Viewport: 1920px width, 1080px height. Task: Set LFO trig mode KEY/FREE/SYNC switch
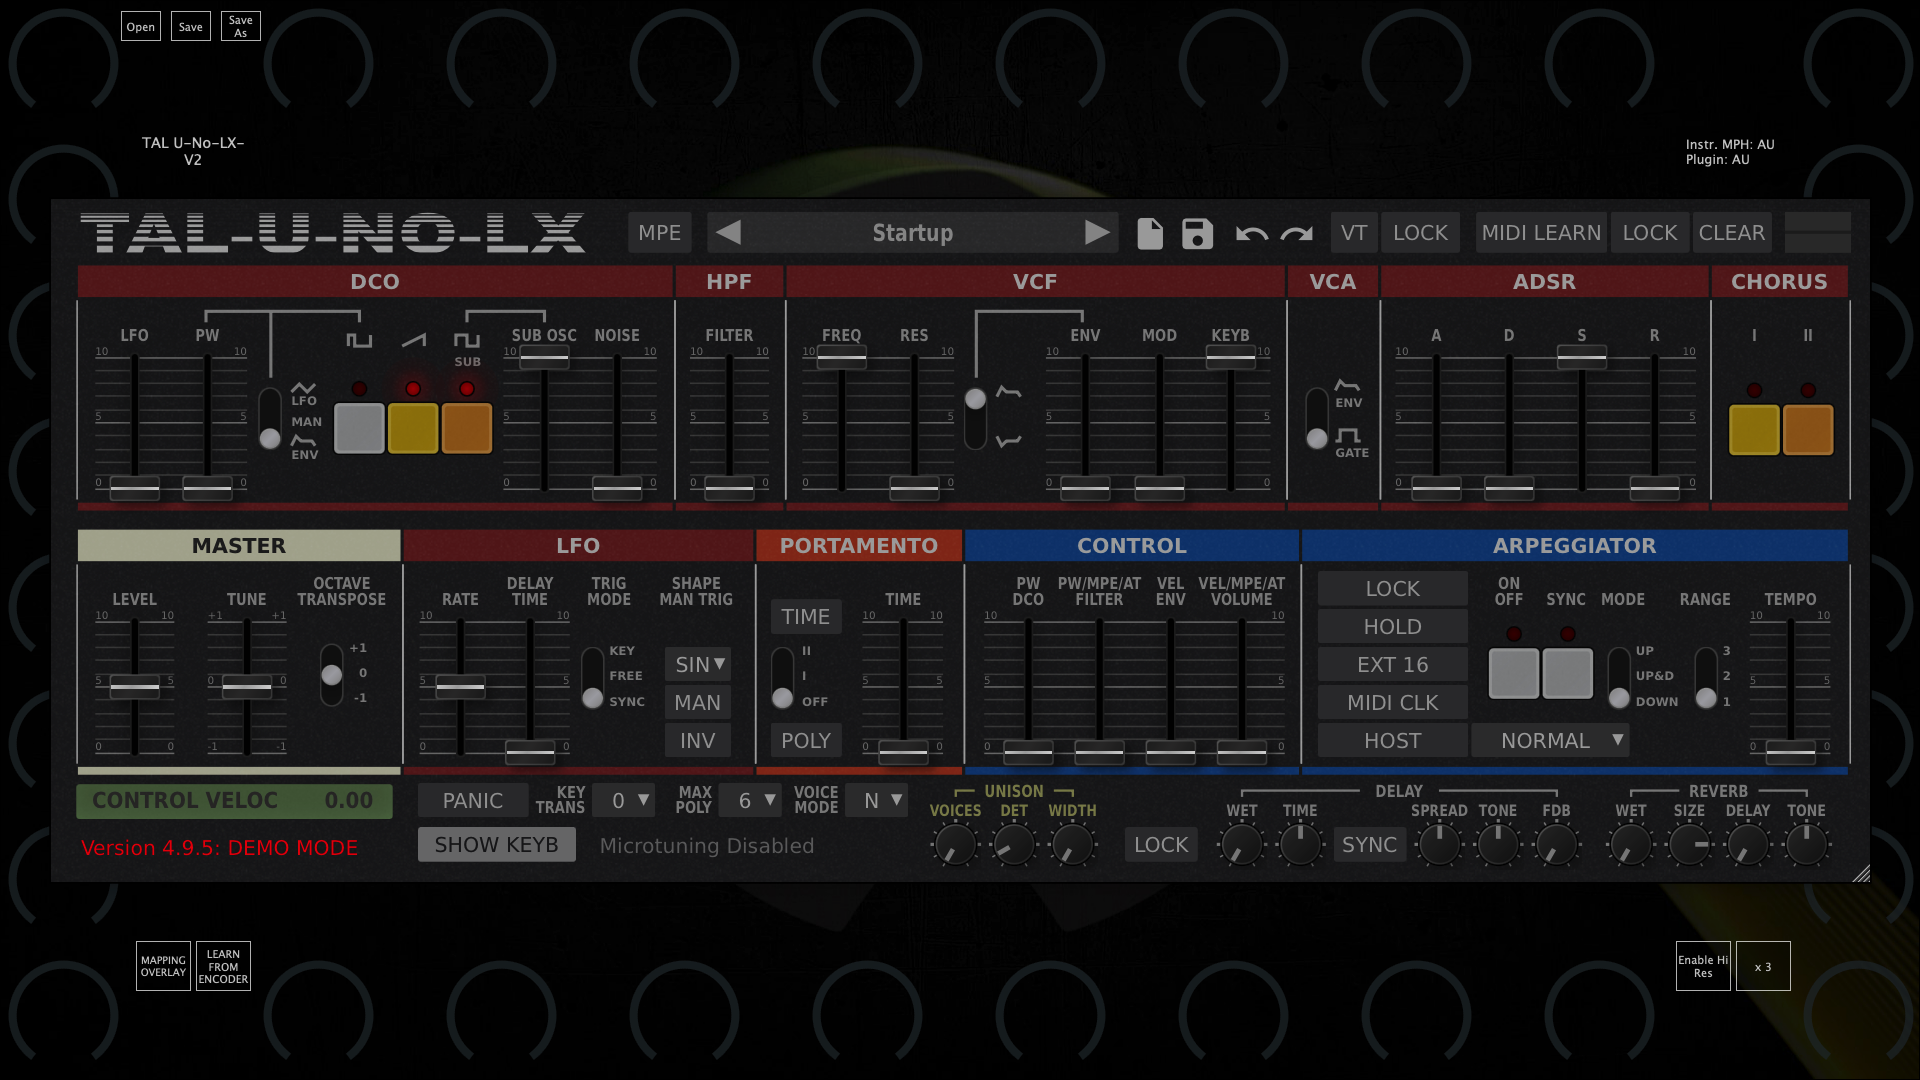592,678
